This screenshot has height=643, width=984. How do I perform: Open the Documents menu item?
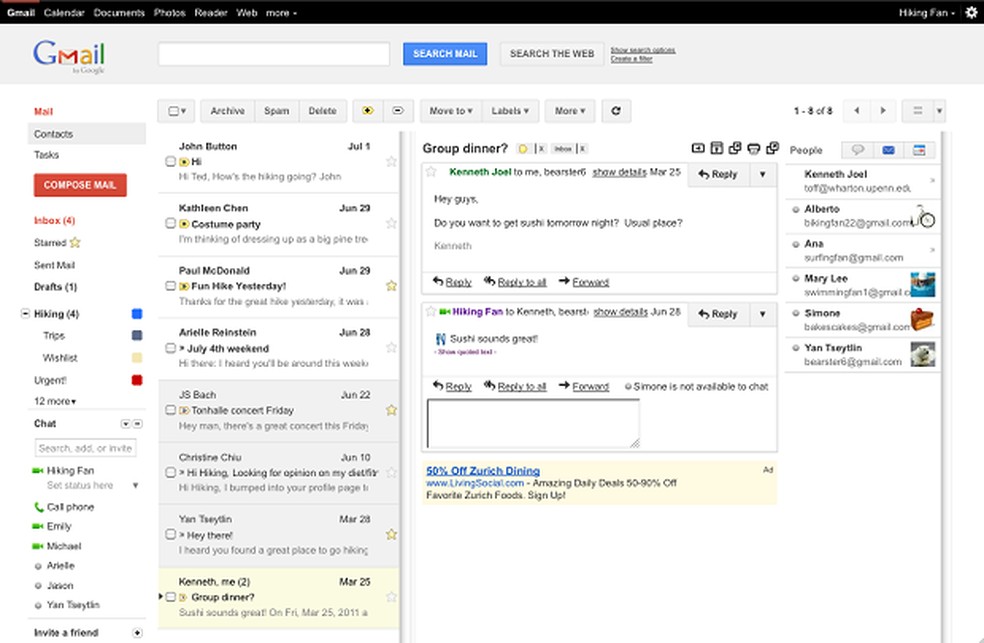click(119, 12)
